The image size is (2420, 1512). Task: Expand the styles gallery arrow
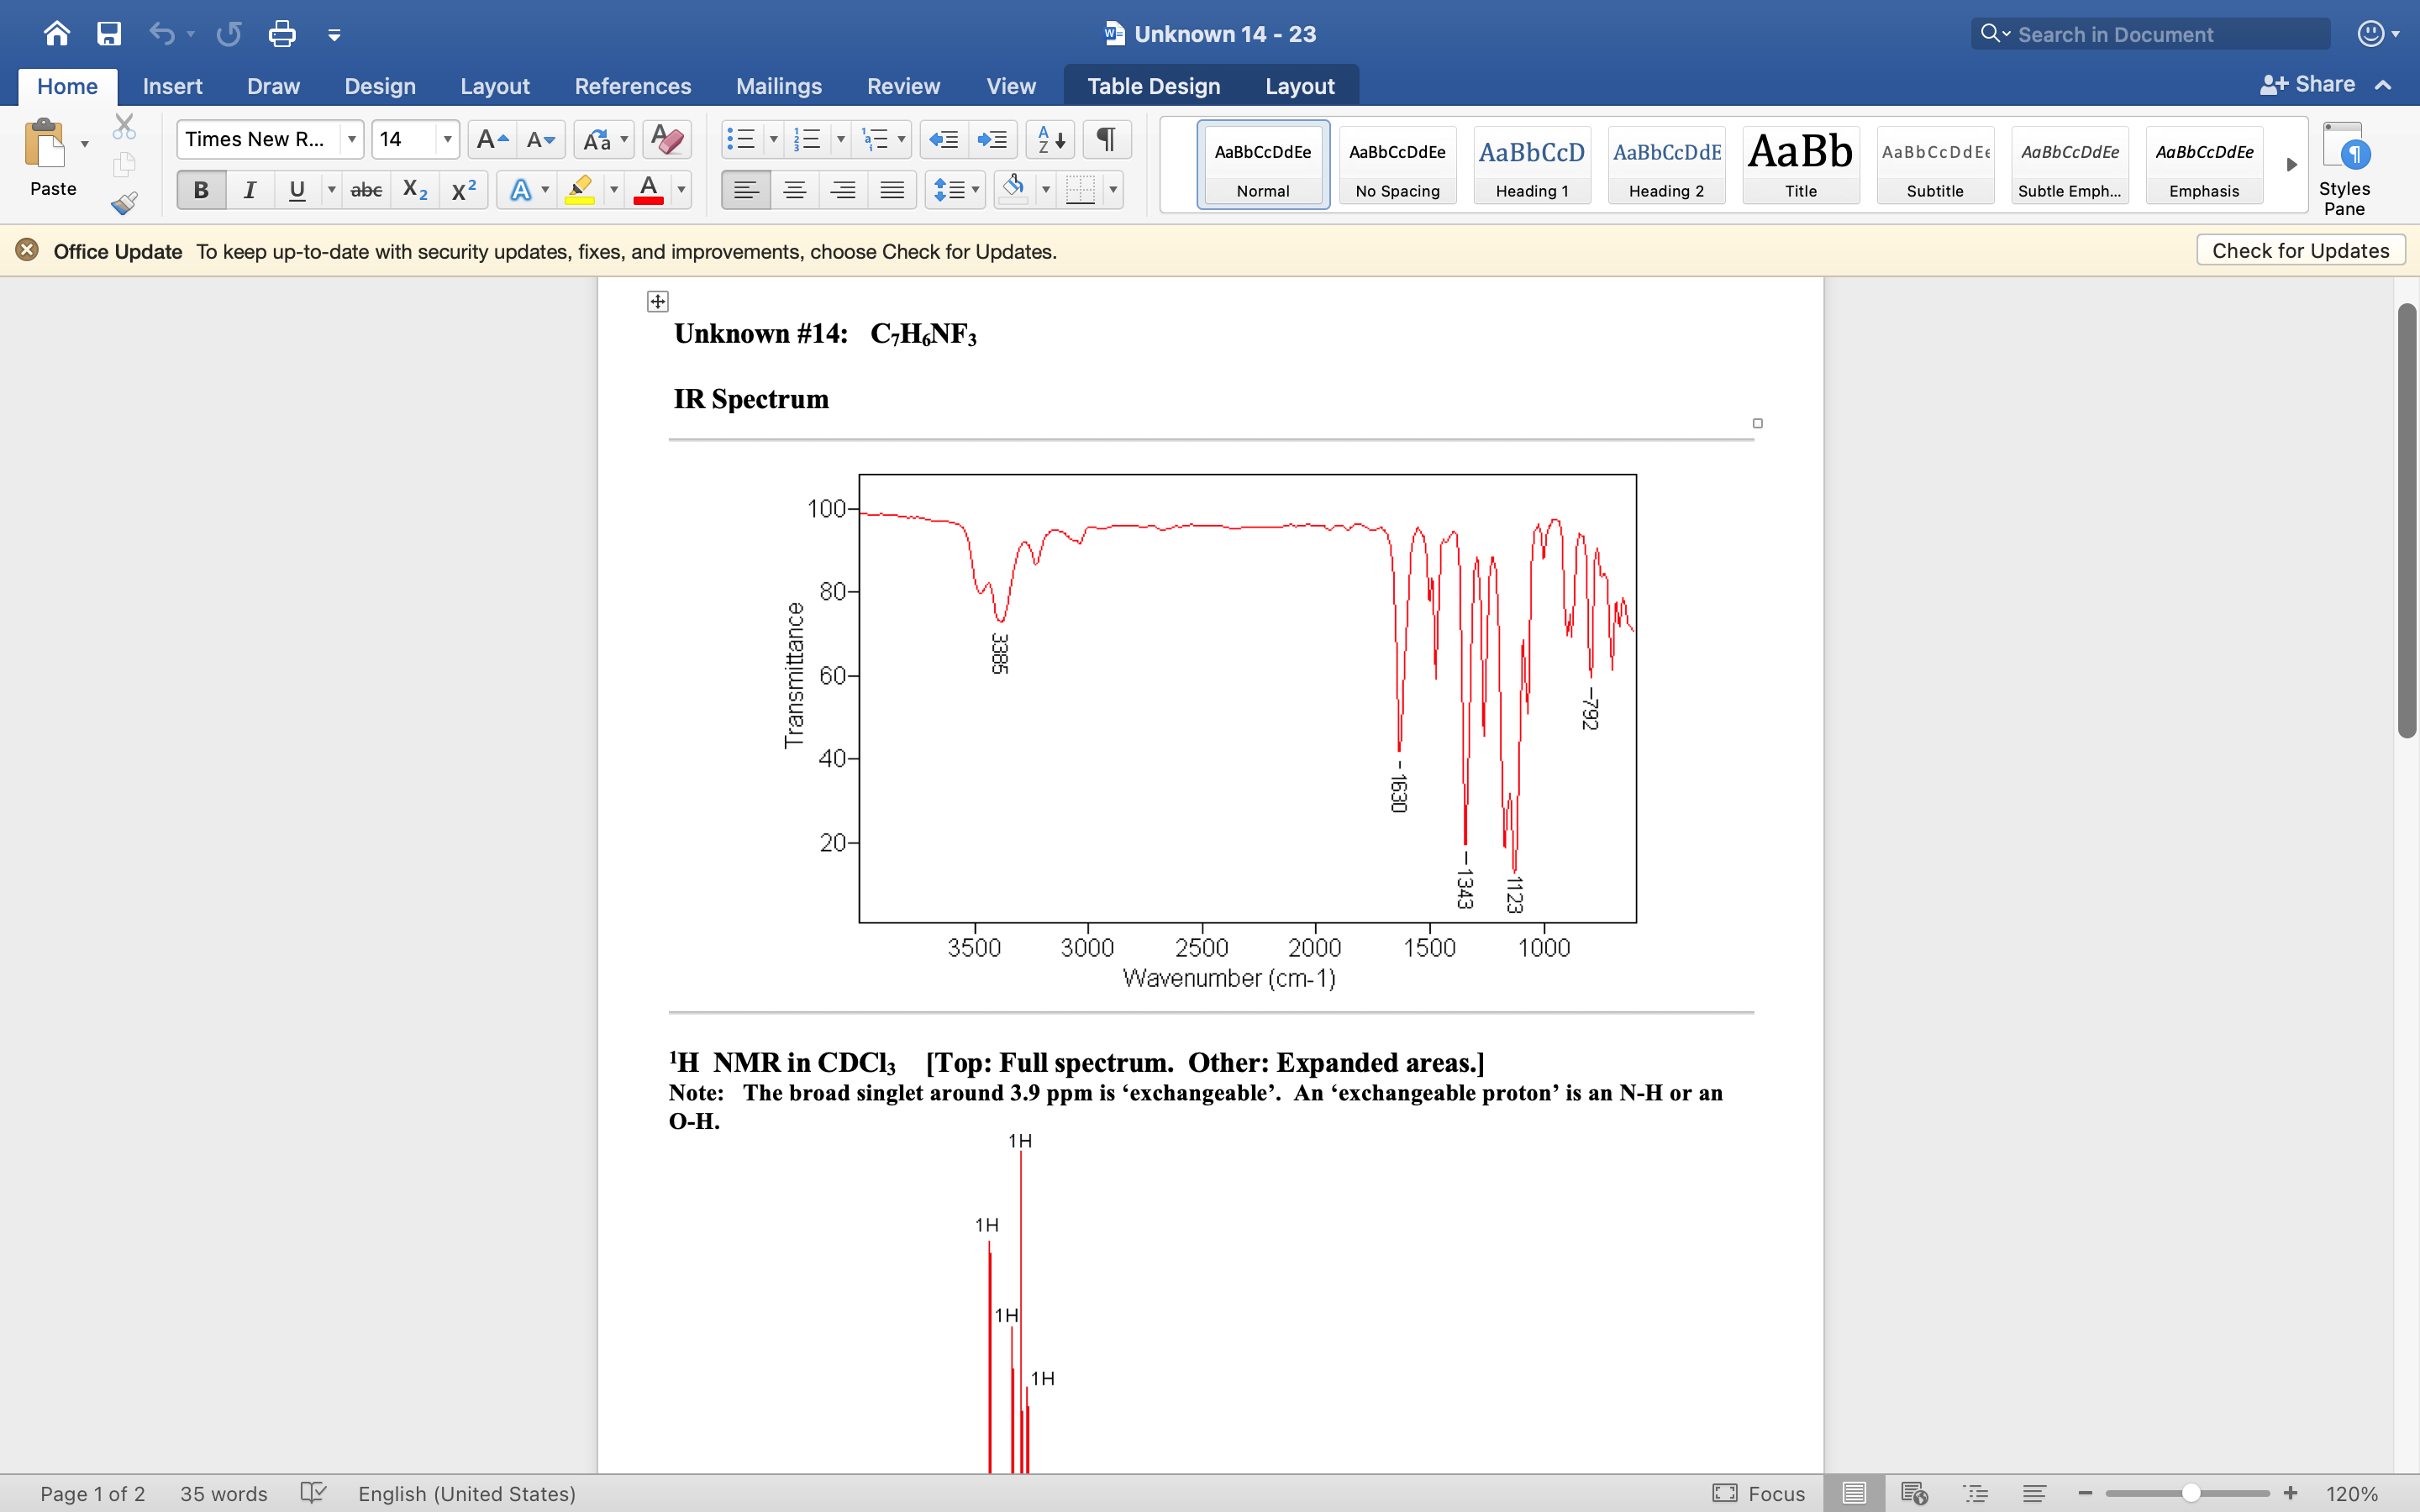click(2291, 164)
